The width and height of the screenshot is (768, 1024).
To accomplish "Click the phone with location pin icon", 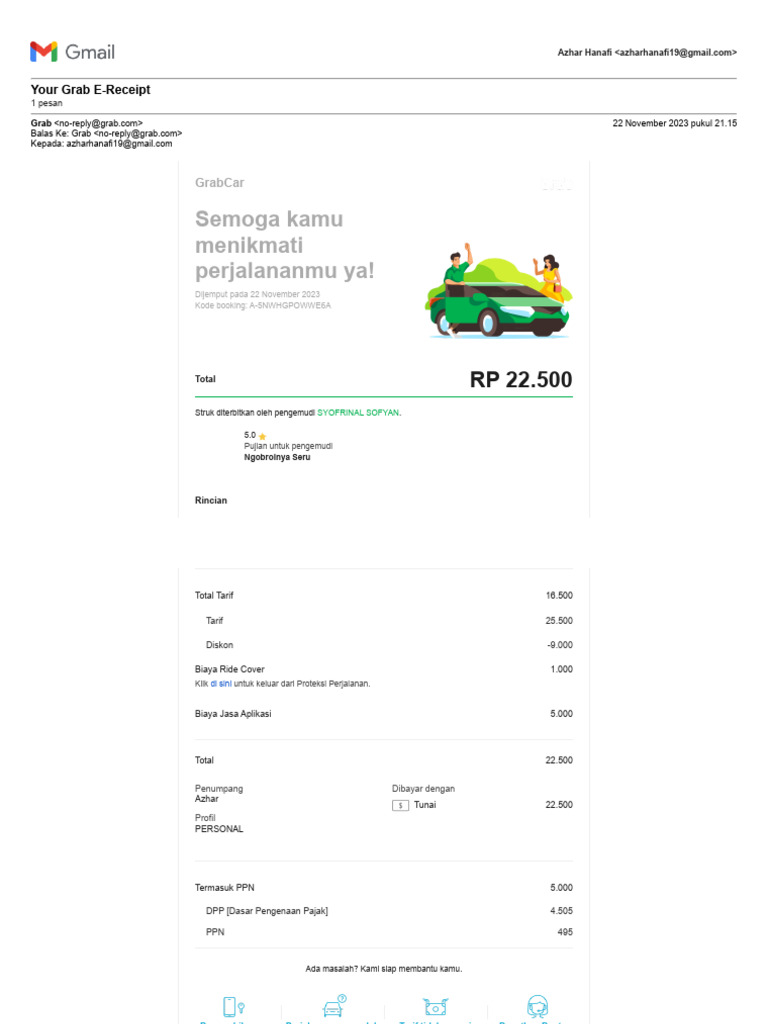I will 233,1005.
